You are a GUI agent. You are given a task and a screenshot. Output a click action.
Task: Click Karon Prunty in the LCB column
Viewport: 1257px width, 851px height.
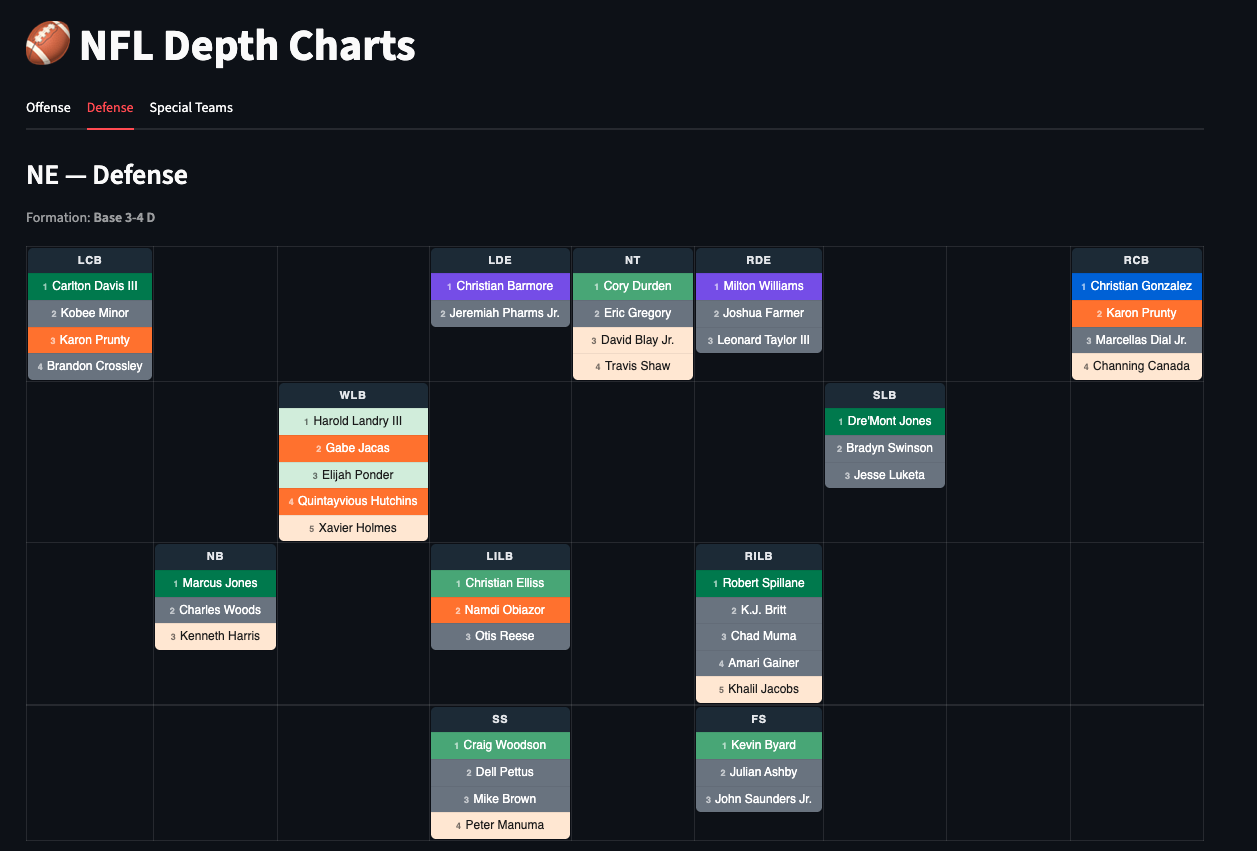90,340
